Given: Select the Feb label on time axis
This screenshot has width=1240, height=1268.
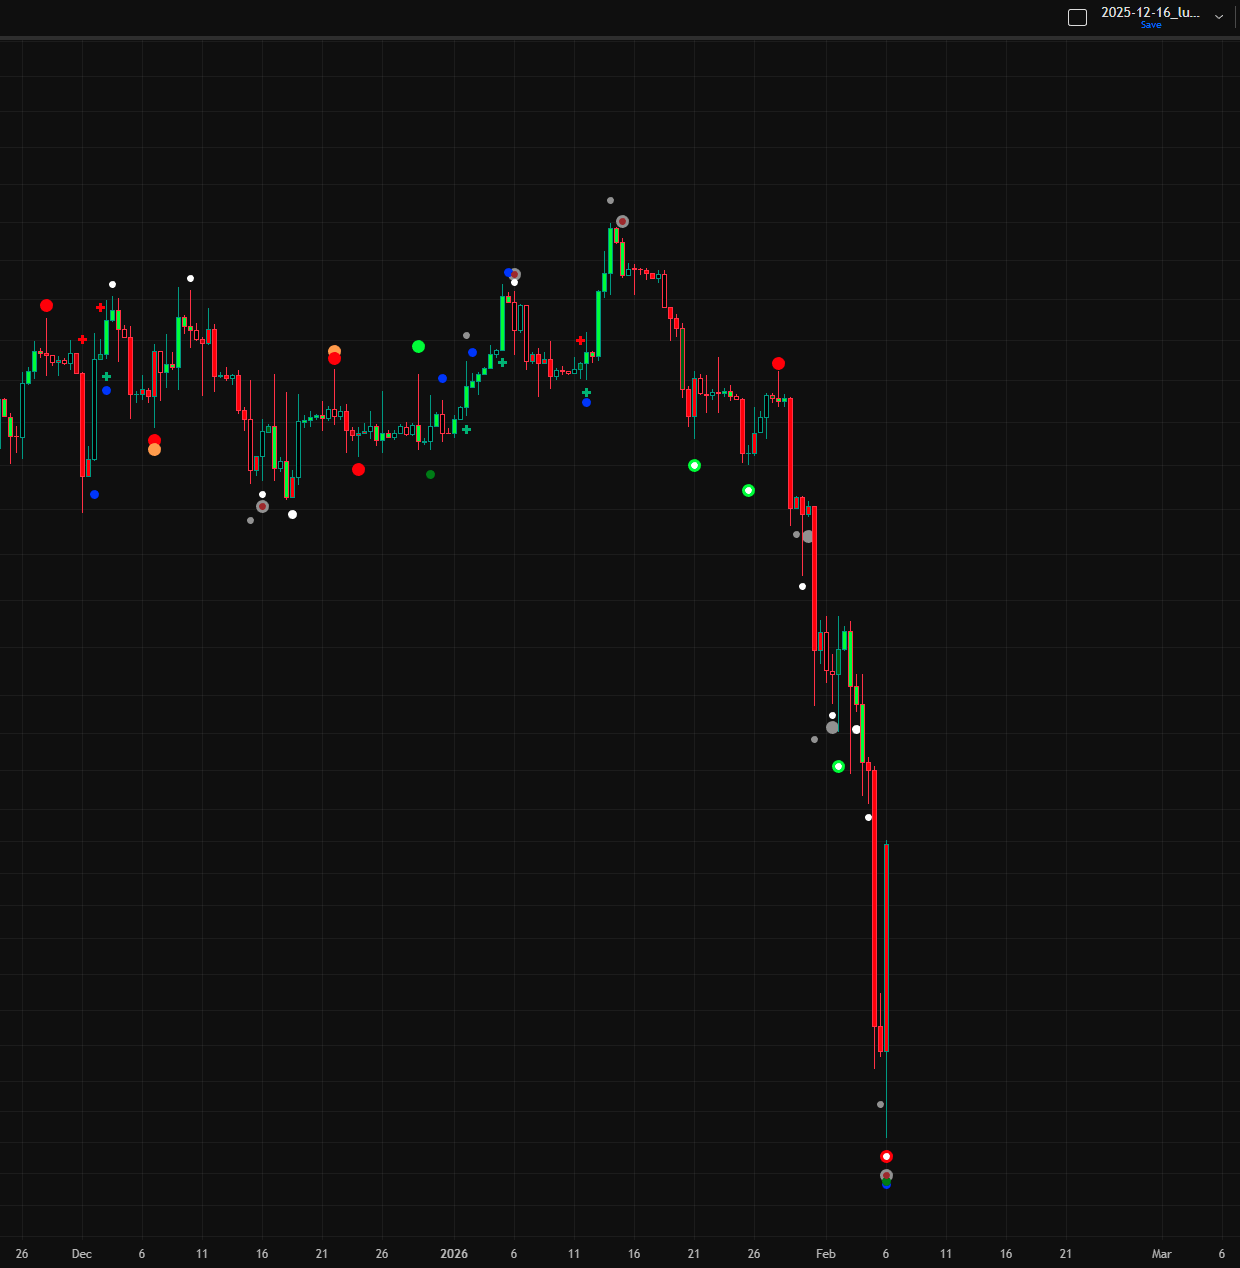Looking at the screenshot, I should coord(825,1253).
